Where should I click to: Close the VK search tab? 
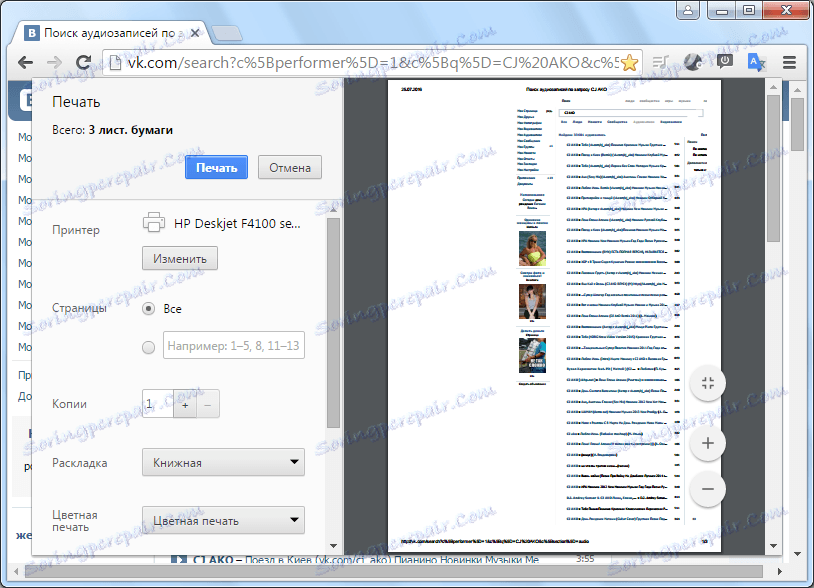click(x=195, y=33)
